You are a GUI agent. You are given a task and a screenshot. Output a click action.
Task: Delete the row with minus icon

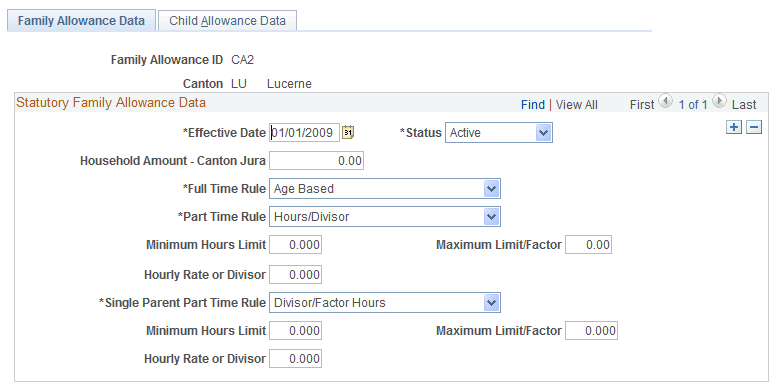click(x=754, y=127)
